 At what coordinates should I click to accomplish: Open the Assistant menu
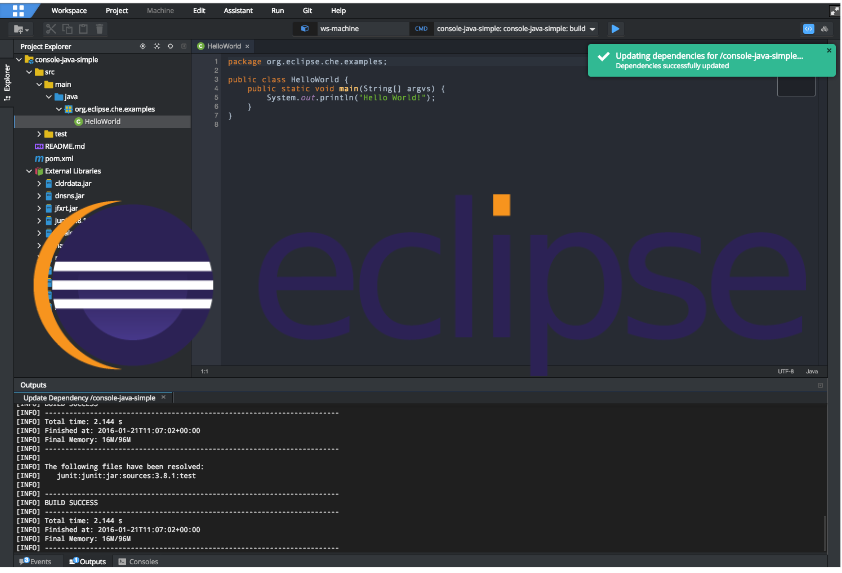[238, 10]
